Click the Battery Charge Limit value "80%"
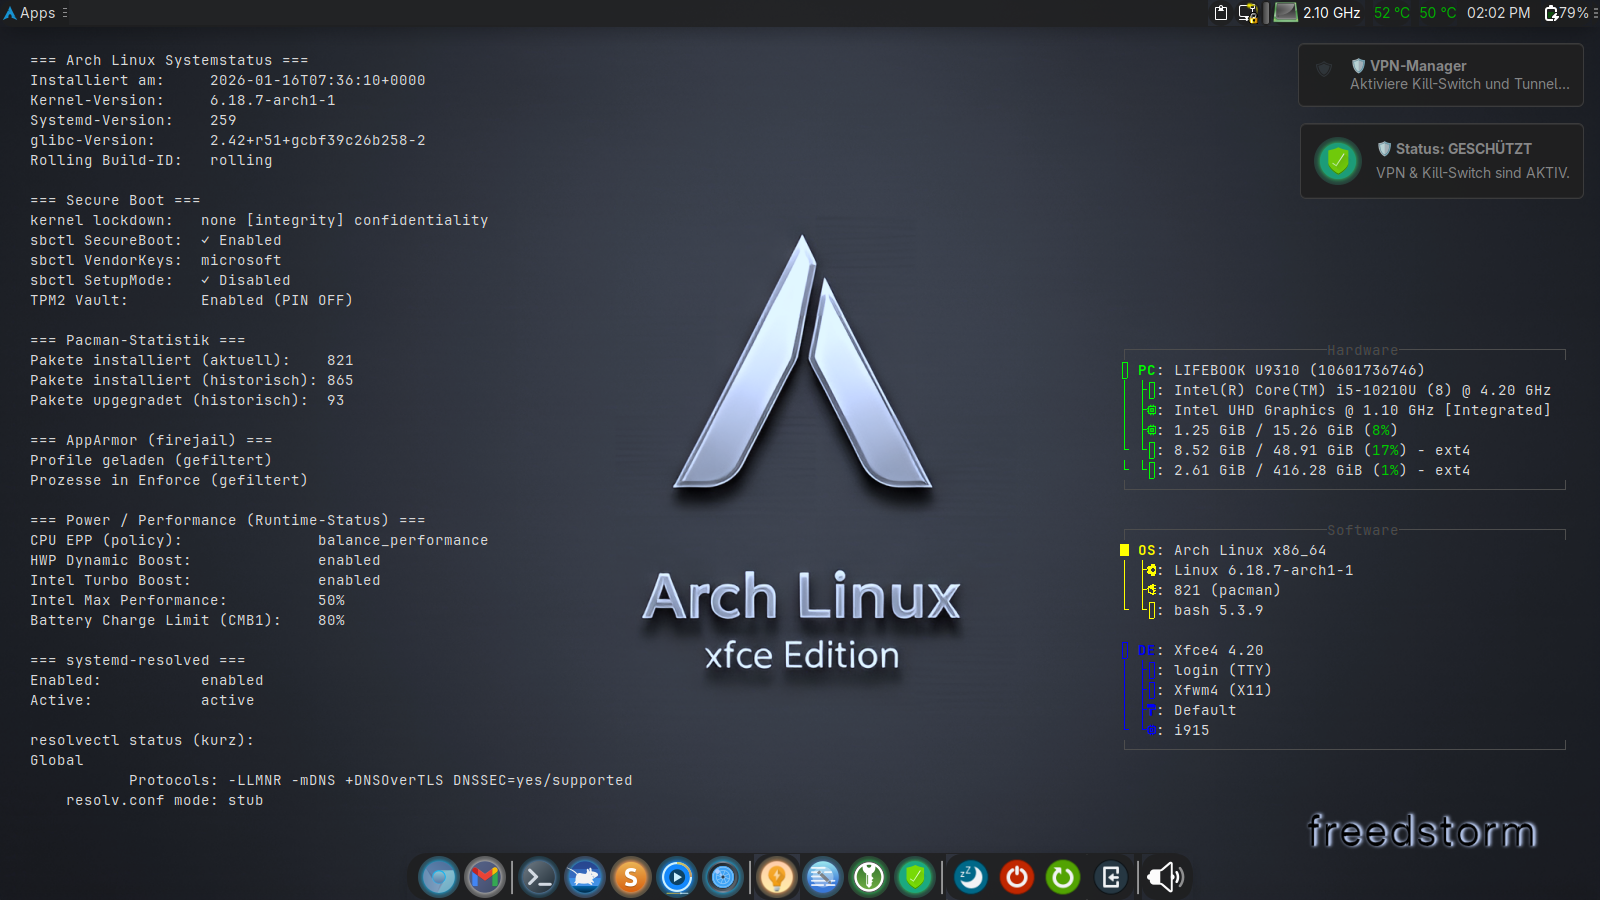 point(331,620)
